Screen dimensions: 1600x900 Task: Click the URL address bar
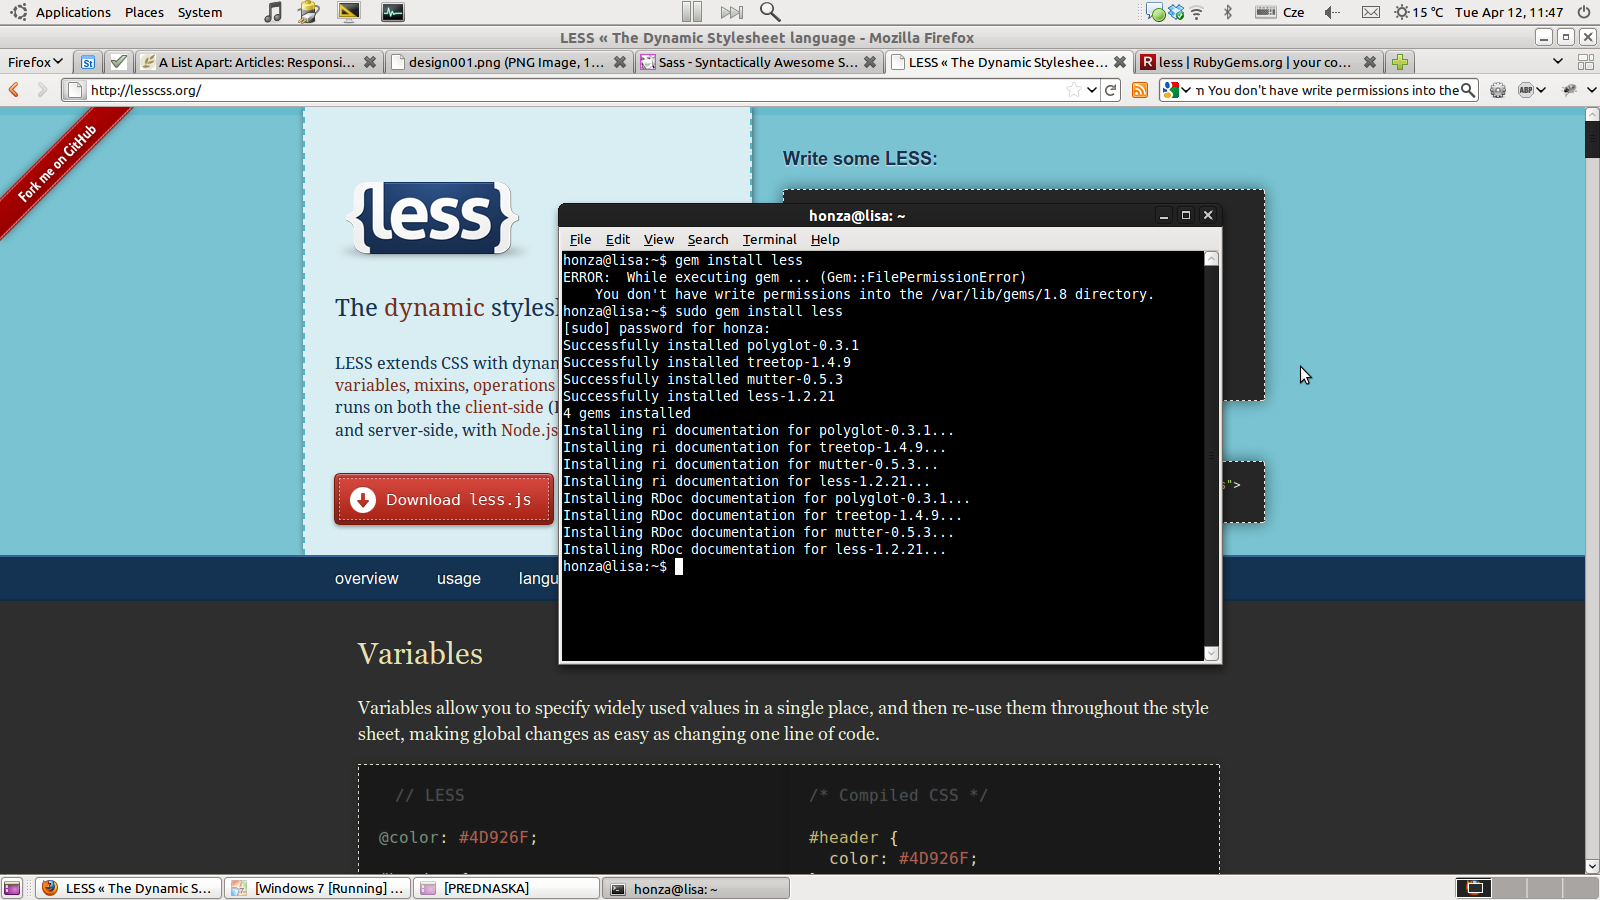pos(570,90)
